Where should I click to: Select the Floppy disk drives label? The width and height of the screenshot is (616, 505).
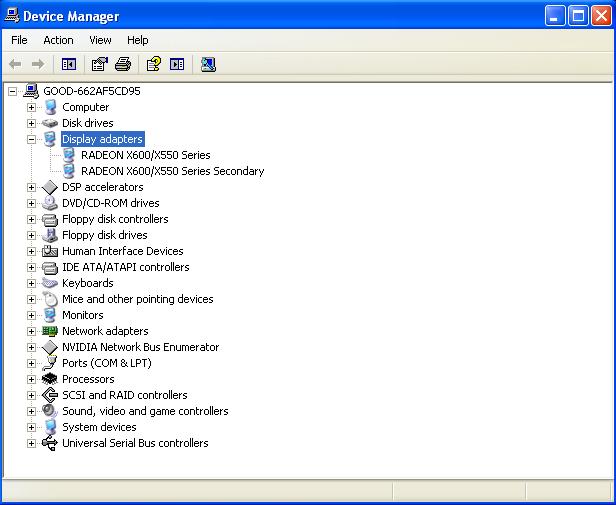(x=104, y=235)
